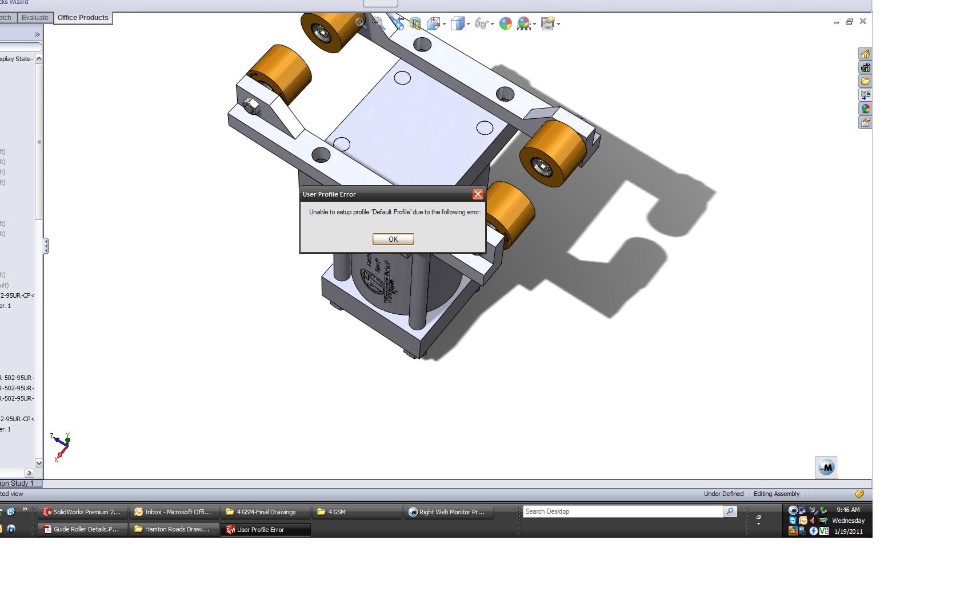Click the View Settings monitor icon
This screenshot has width=960, height=600.
tap(549, 24)
